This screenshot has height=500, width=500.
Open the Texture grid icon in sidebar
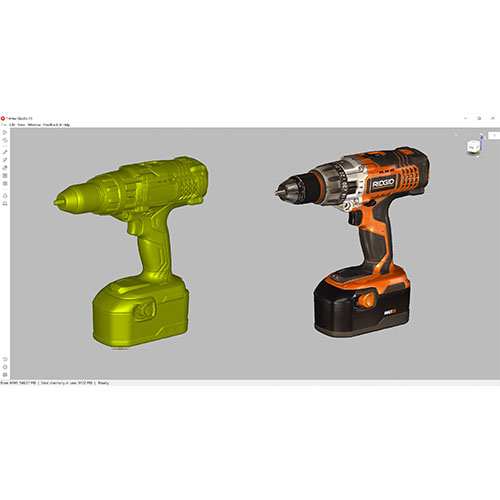5,183
